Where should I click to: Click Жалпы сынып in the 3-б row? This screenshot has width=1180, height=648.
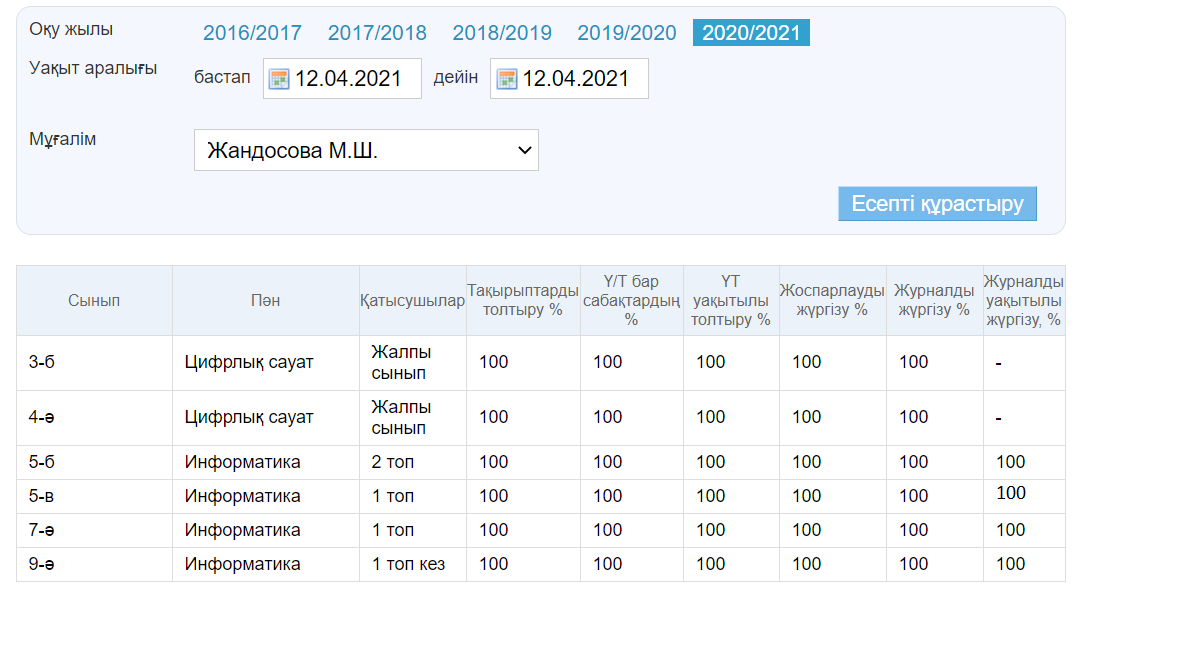click(x=401, y=363)
